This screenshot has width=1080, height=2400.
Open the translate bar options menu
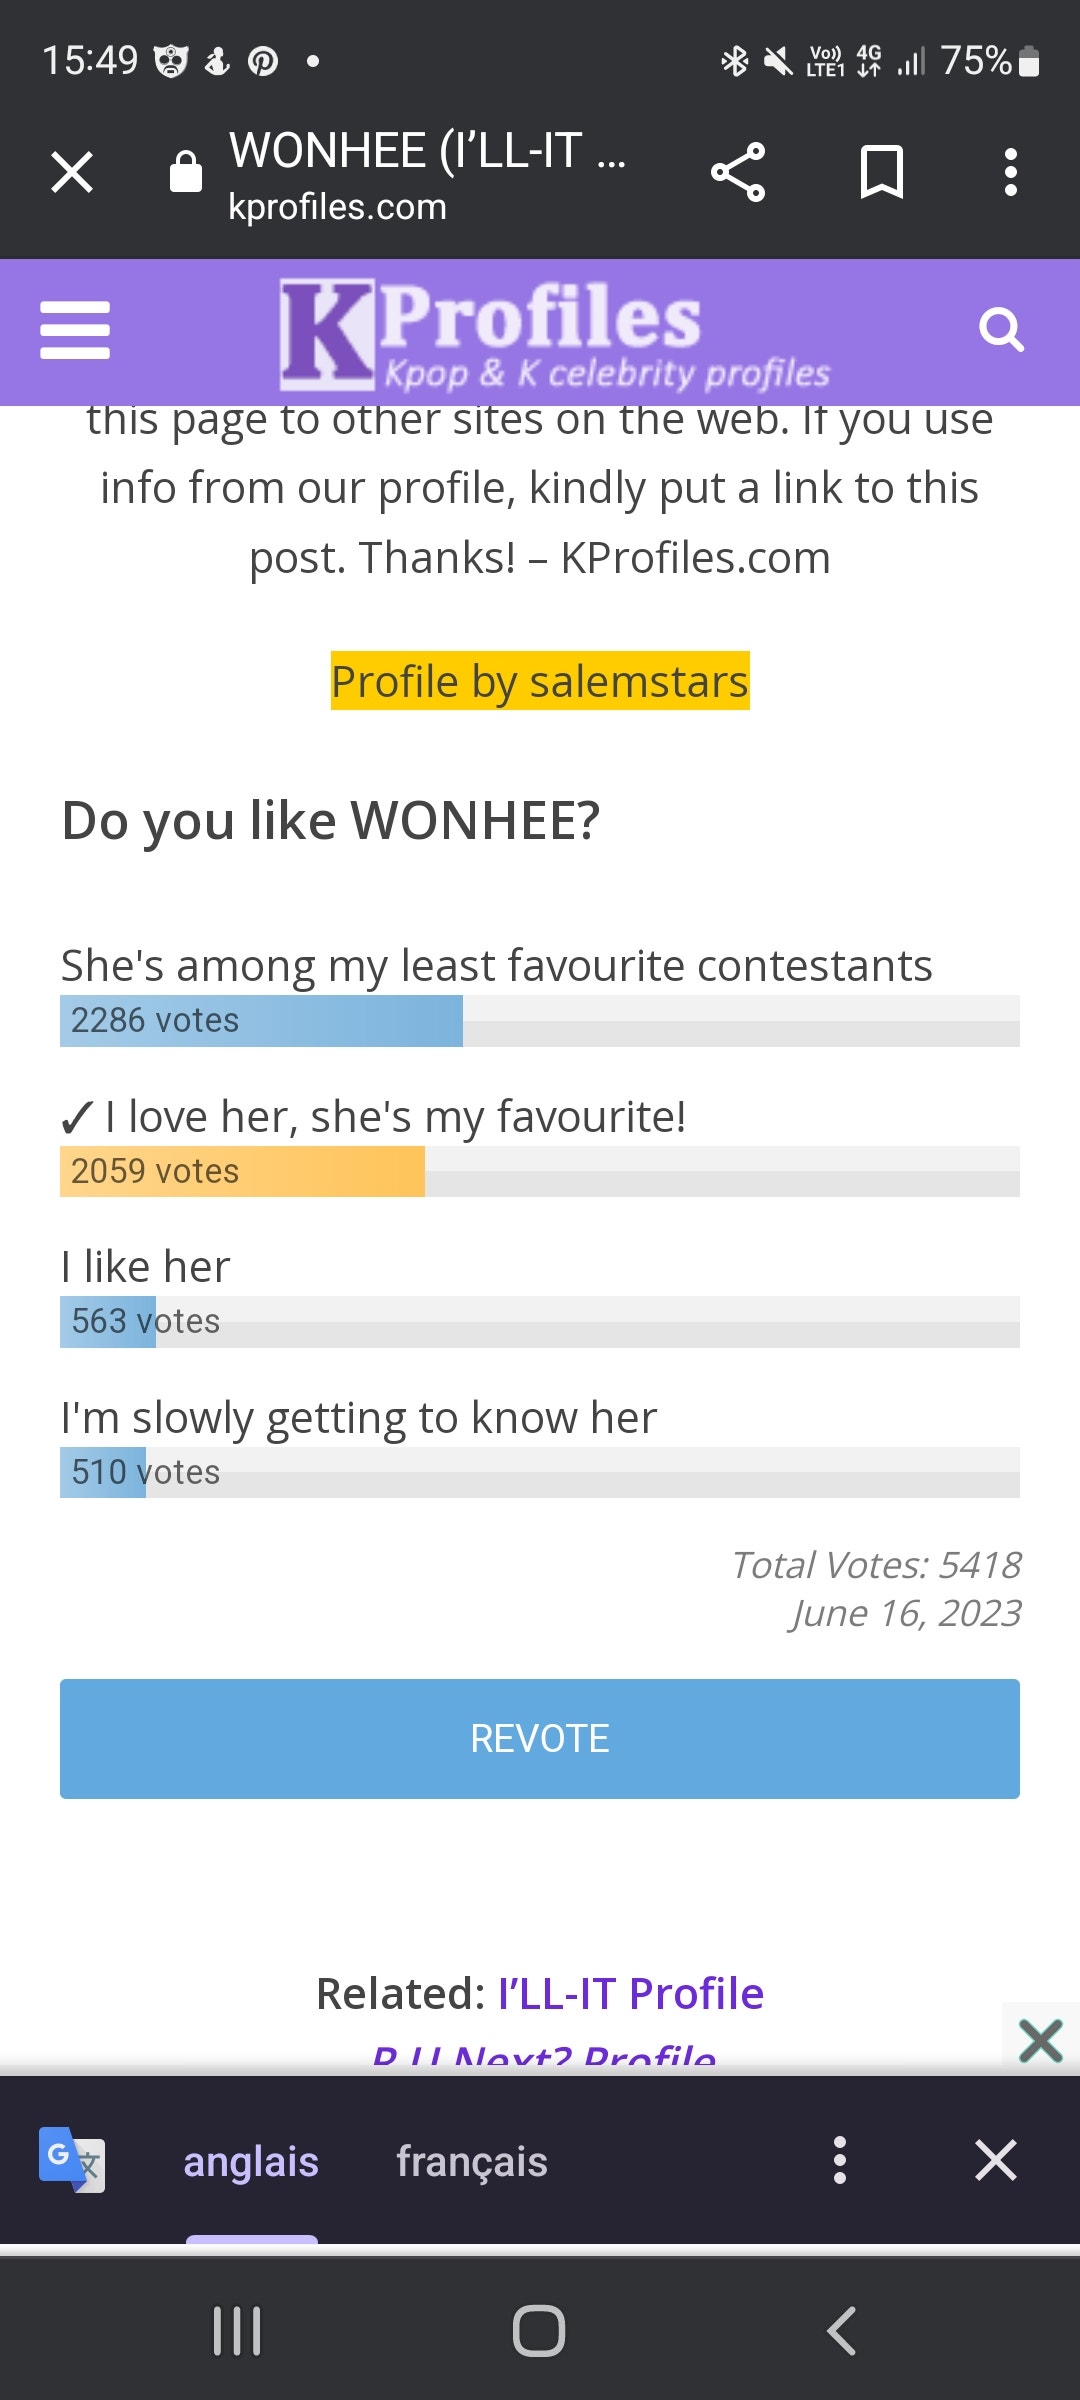(x=840, y=2160)
